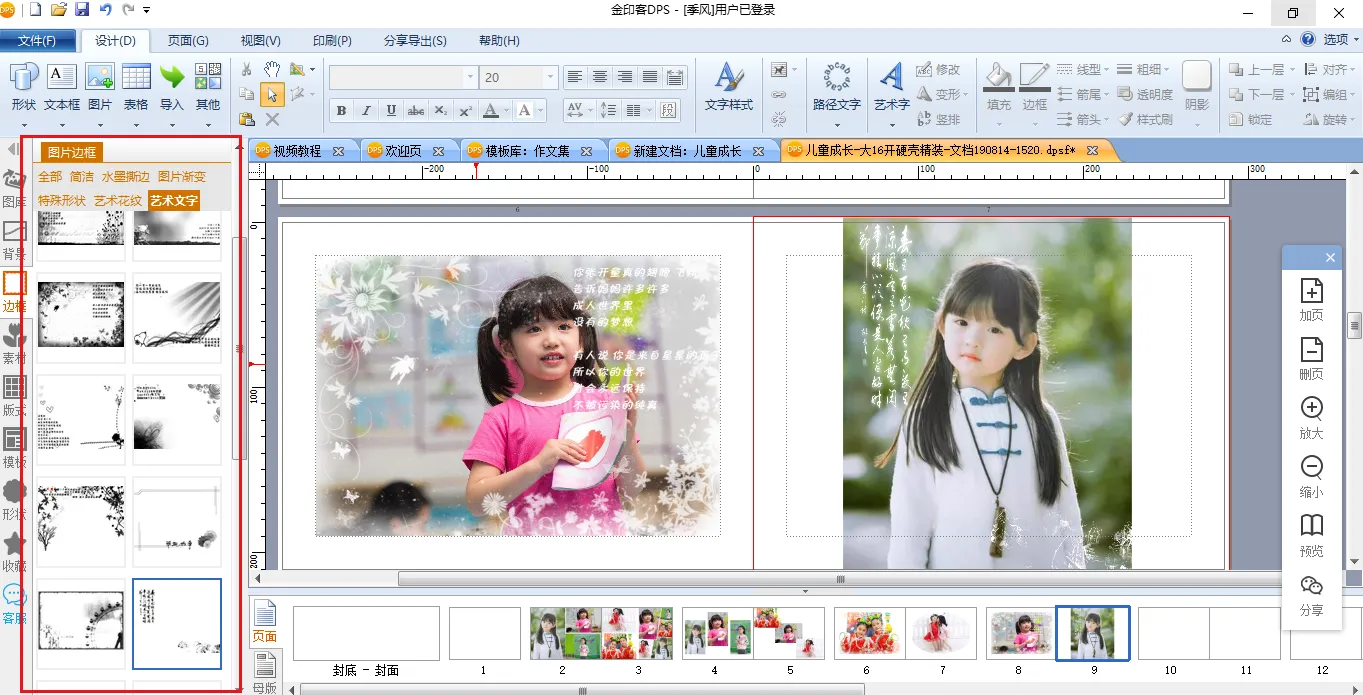Open the font size dropdown showing 20

(x=550, y=78)
